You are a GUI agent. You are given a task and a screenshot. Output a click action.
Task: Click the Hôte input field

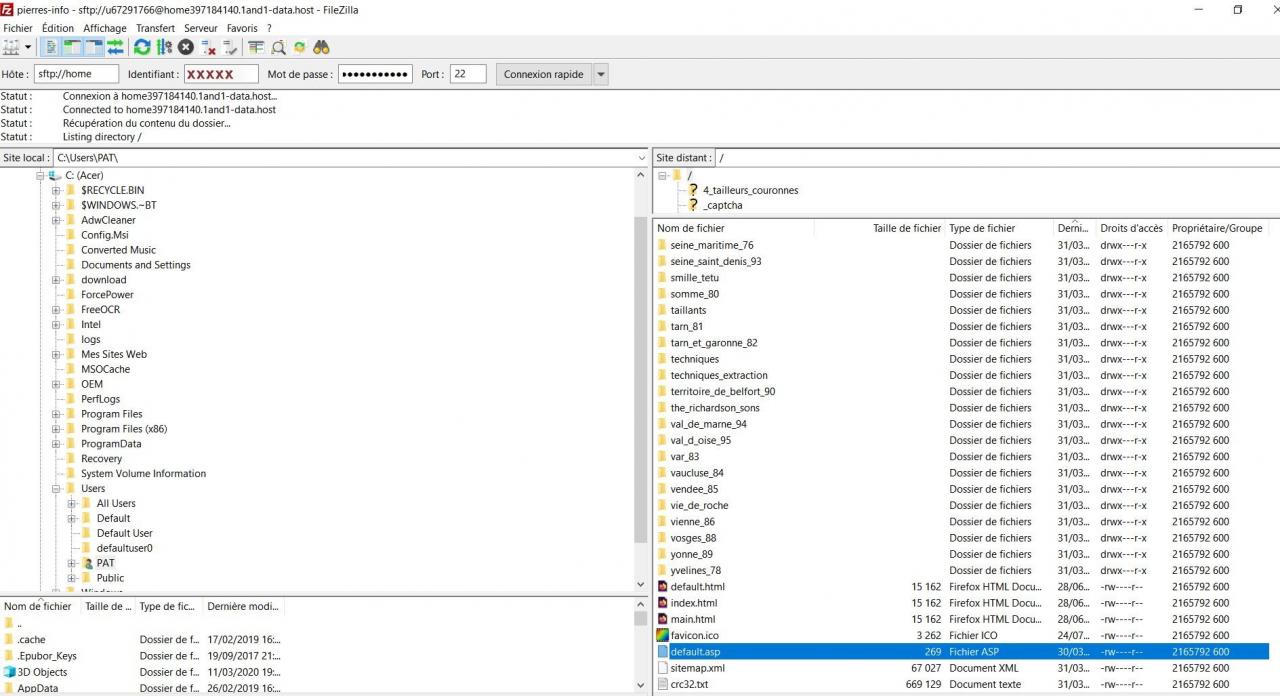click(76, 74)
